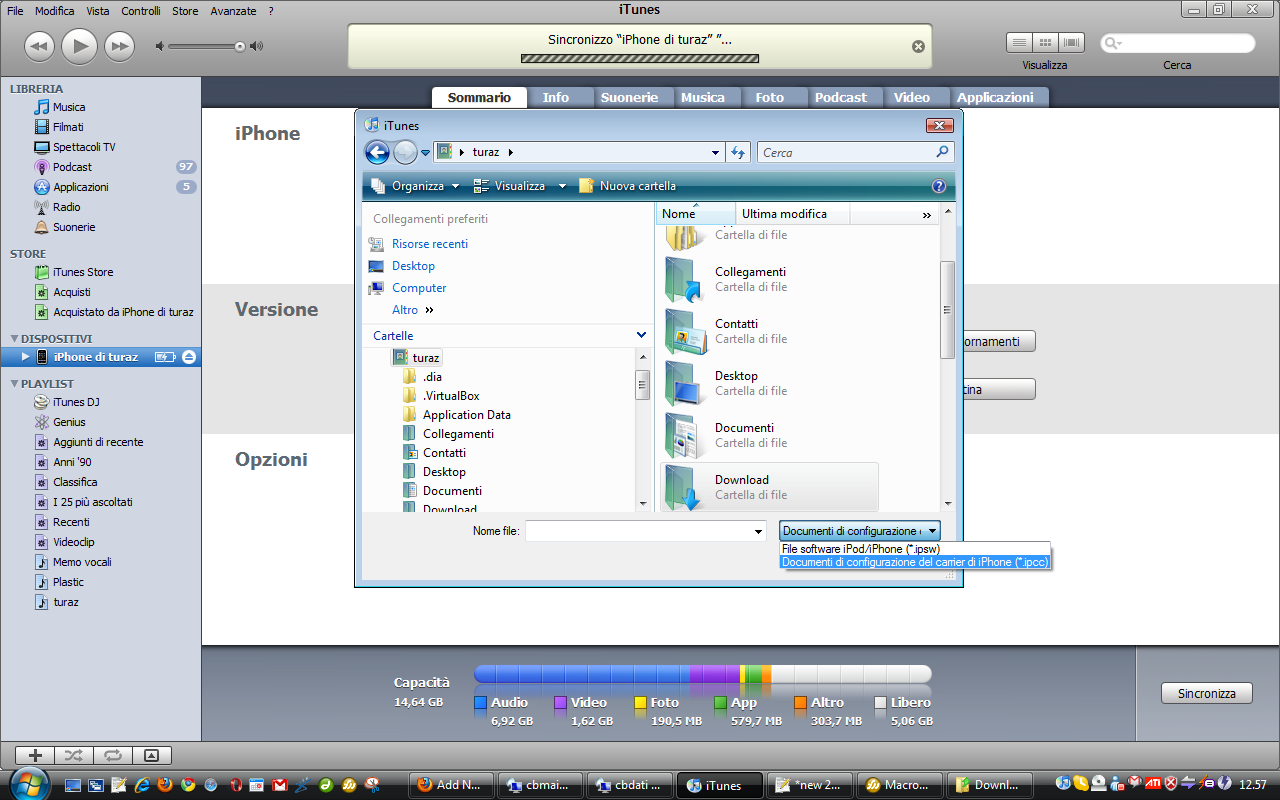Collapse the Cartelle folder pane
The height and width of the screenshot is (800, 1280).
tap(641, 336)
